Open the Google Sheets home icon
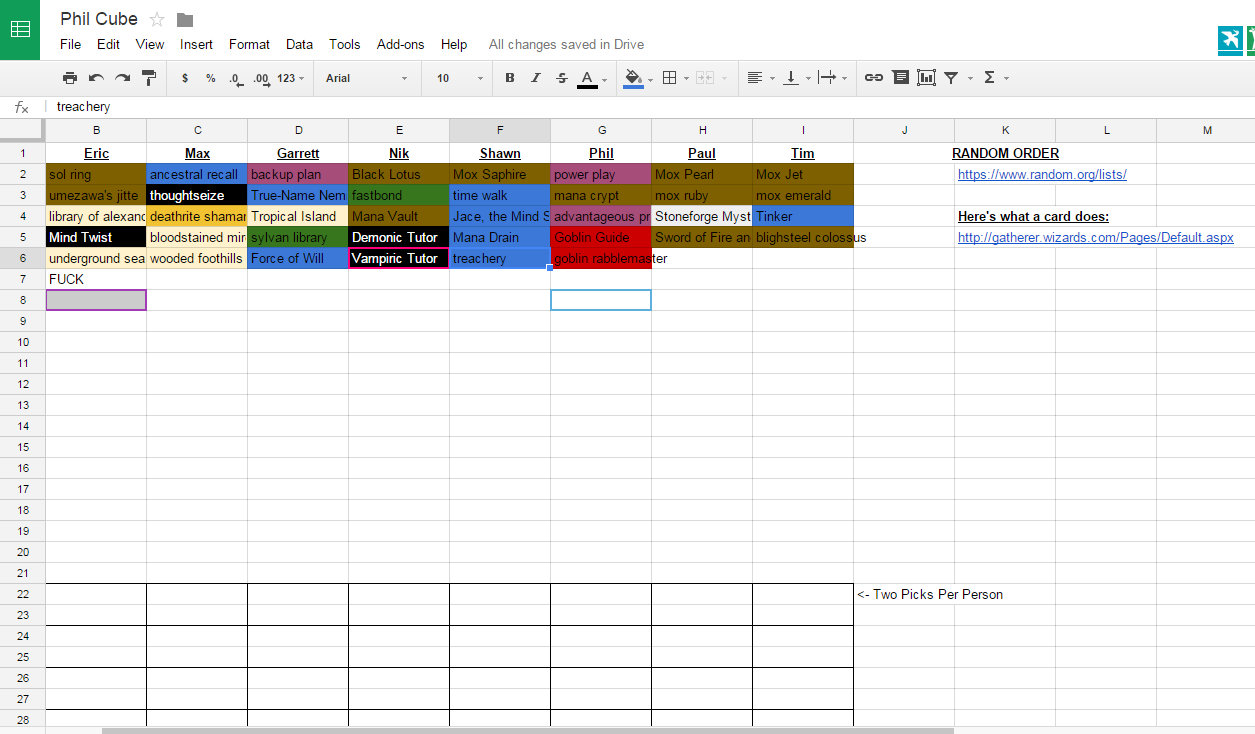 [20, 30]
